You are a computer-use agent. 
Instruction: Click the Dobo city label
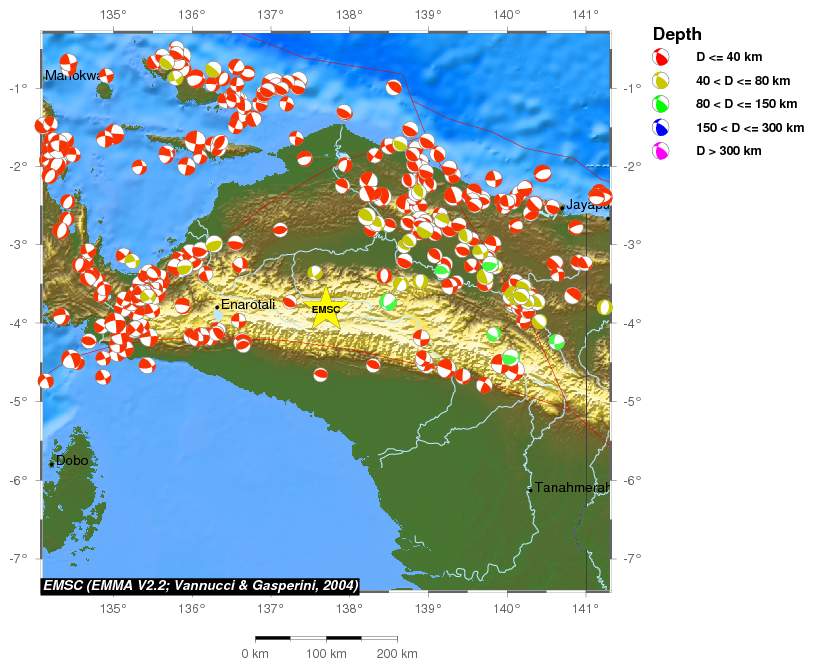tap(72, 461)
